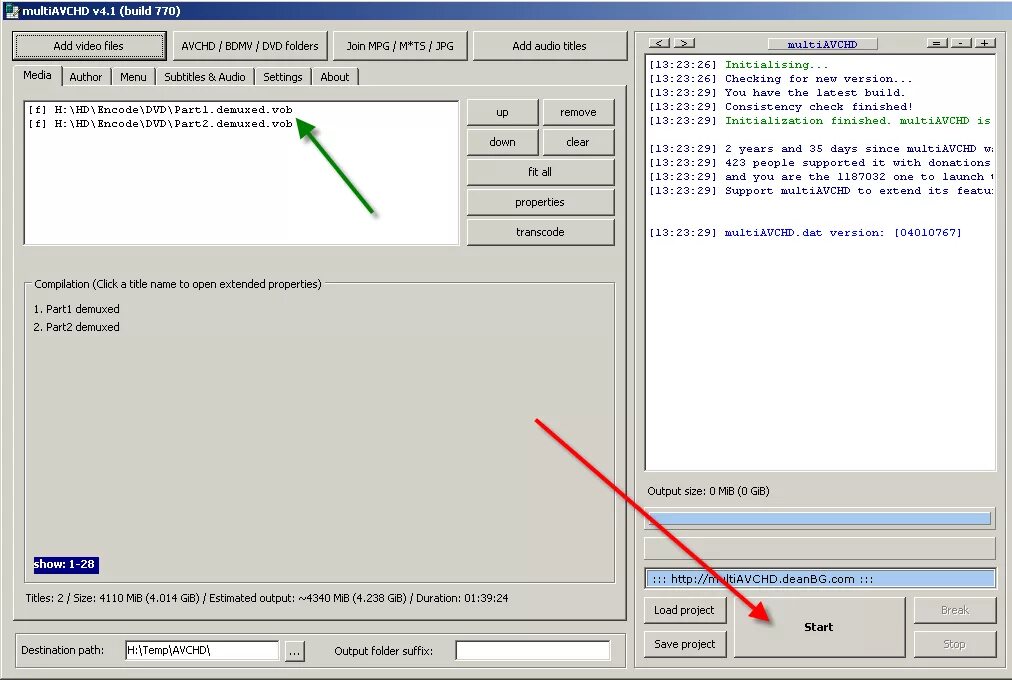Click the log panel '>' next button
The height and width of the screenshot is (680, 1012).
684,43
